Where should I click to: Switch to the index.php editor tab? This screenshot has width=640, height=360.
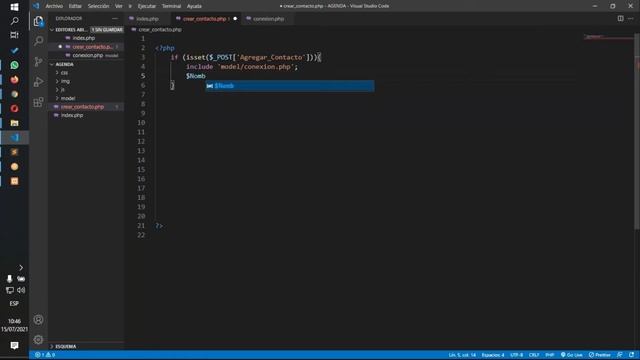pyautogui.click(x=147, y=19)
